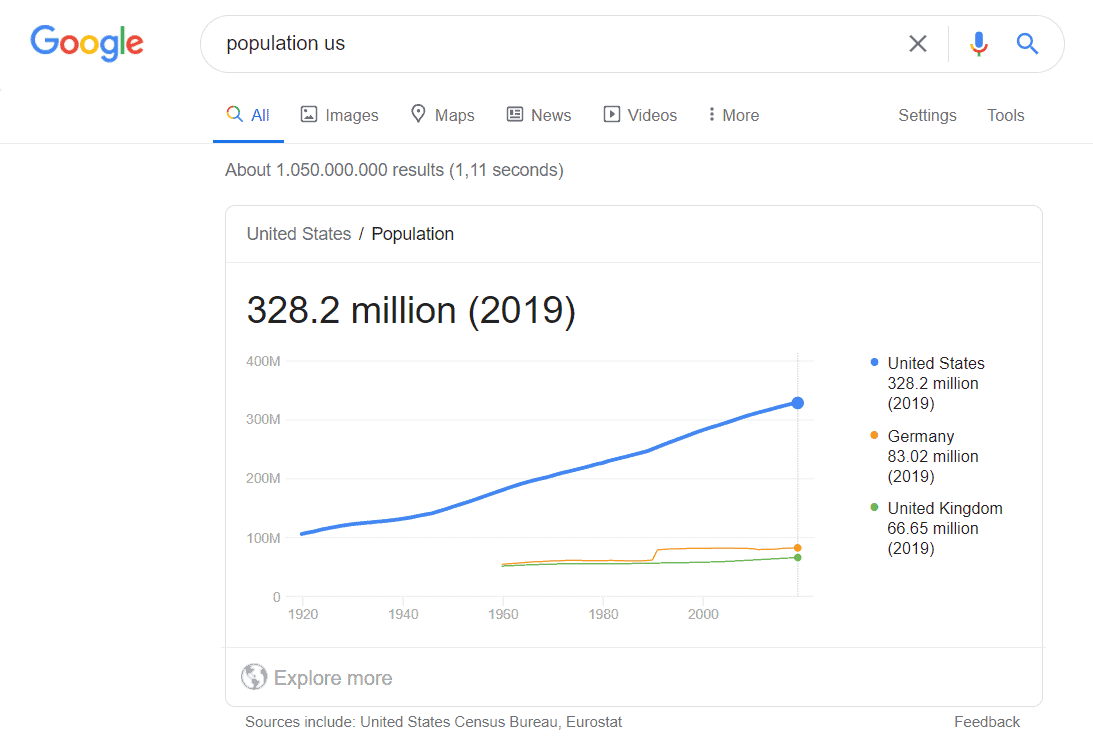This screenshot has height=744, width=1093.
Task: Open Images search via its camera icon
Action: (310, 114)
